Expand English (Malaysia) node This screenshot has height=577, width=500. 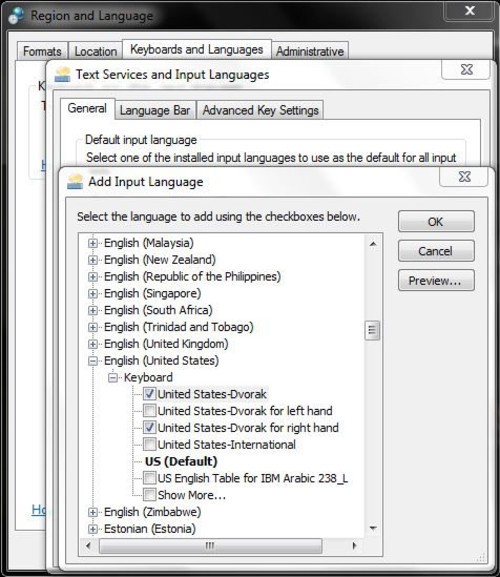(93, 243)
